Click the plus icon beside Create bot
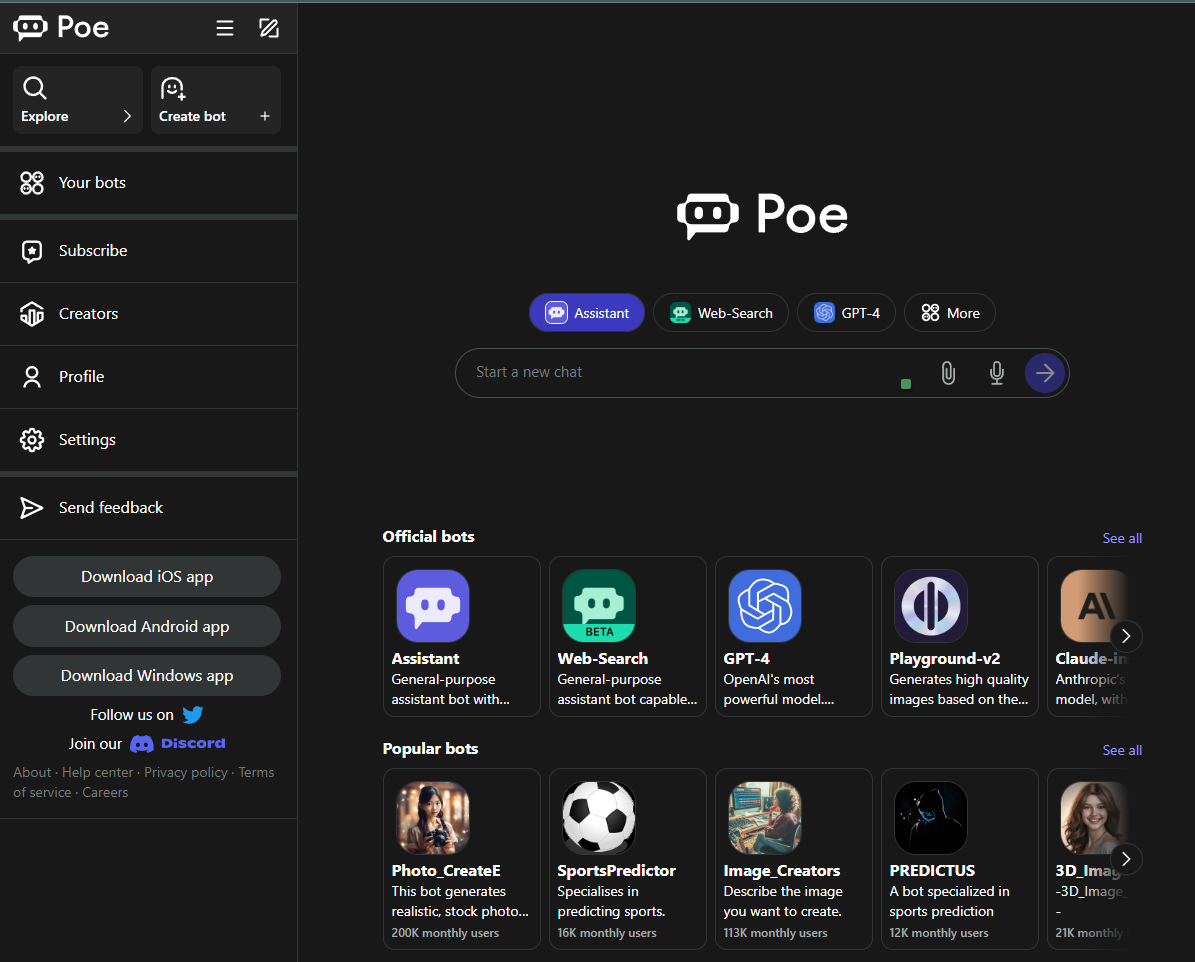Screen dimensions: 1195x962 click(264, 116)
